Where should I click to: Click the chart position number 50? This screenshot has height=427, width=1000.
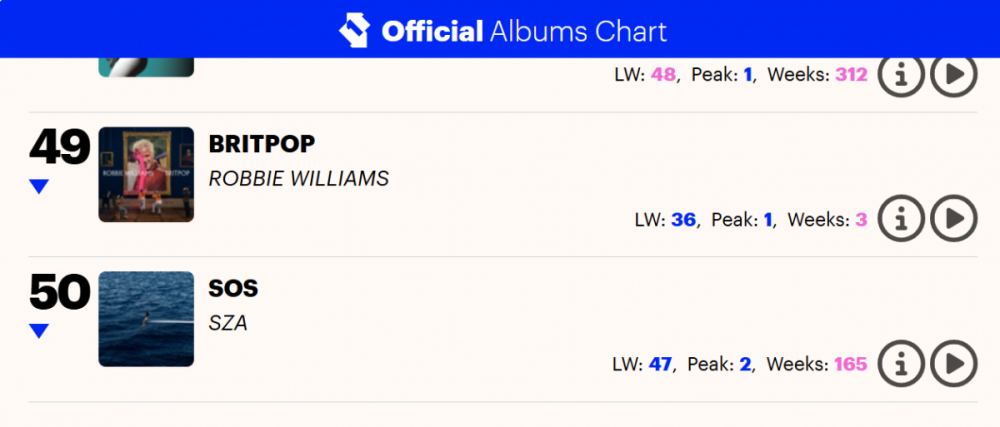tap(60, 293)
